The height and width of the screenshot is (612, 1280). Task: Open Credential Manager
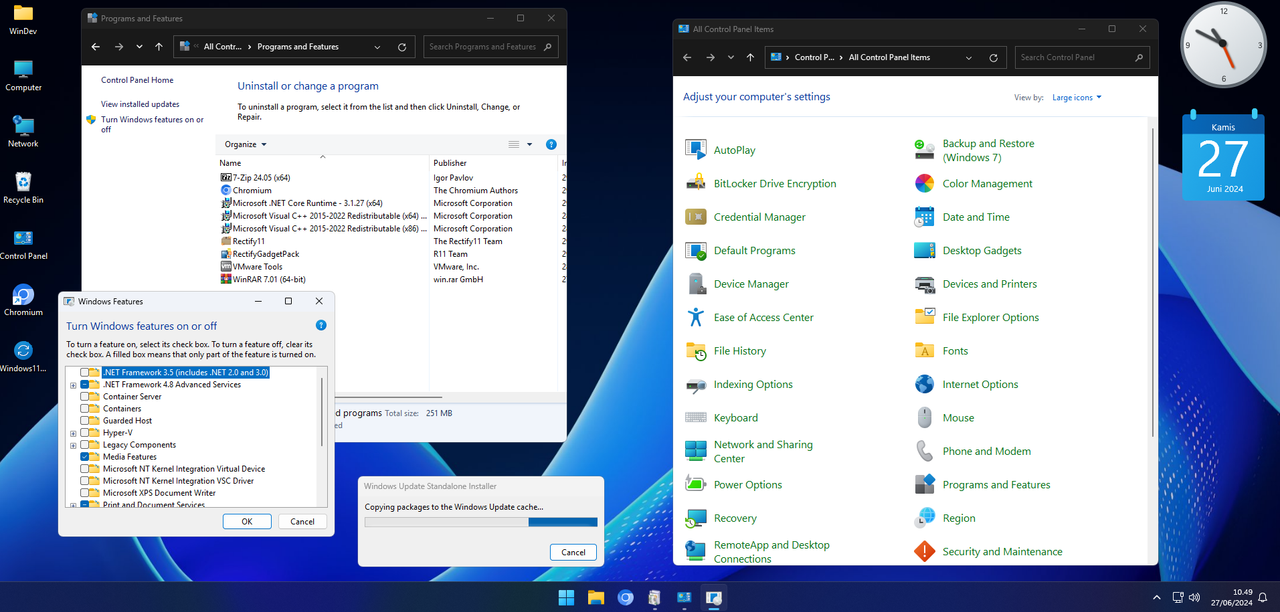point(746,217)
